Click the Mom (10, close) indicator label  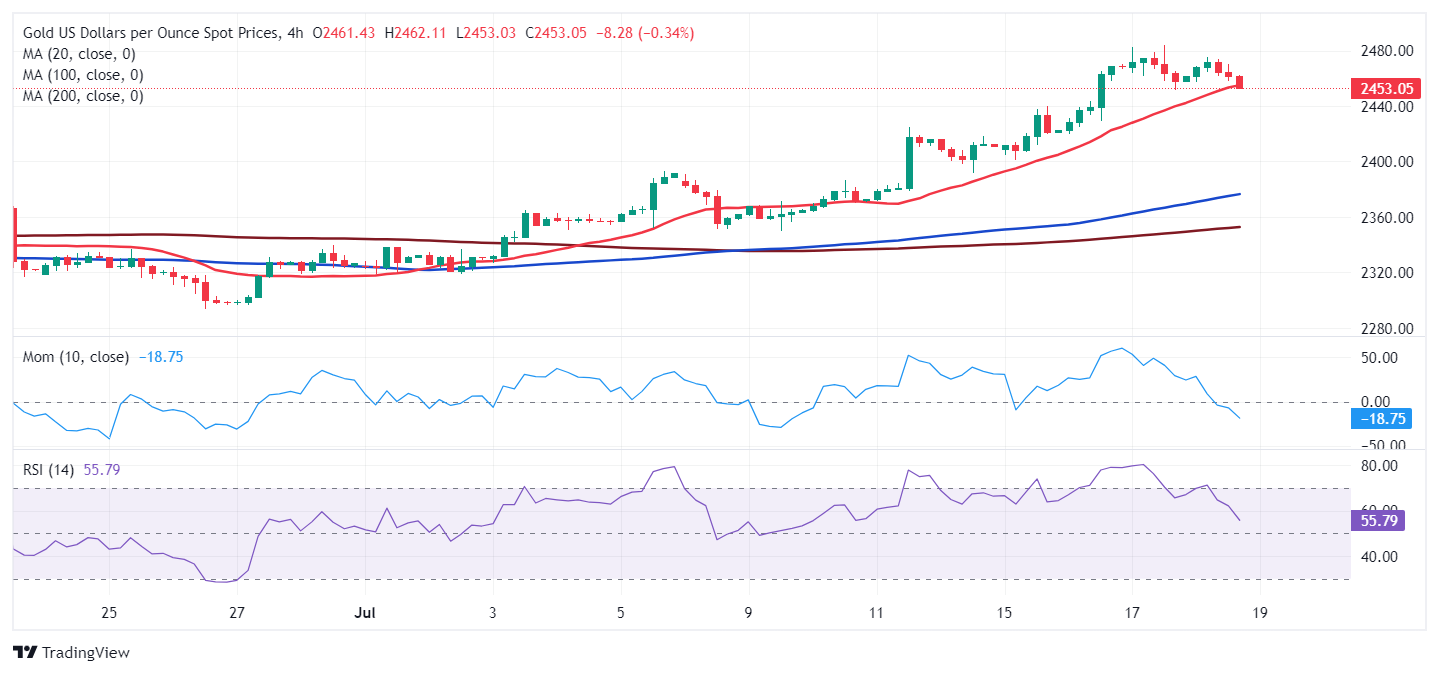pos(76,357)
